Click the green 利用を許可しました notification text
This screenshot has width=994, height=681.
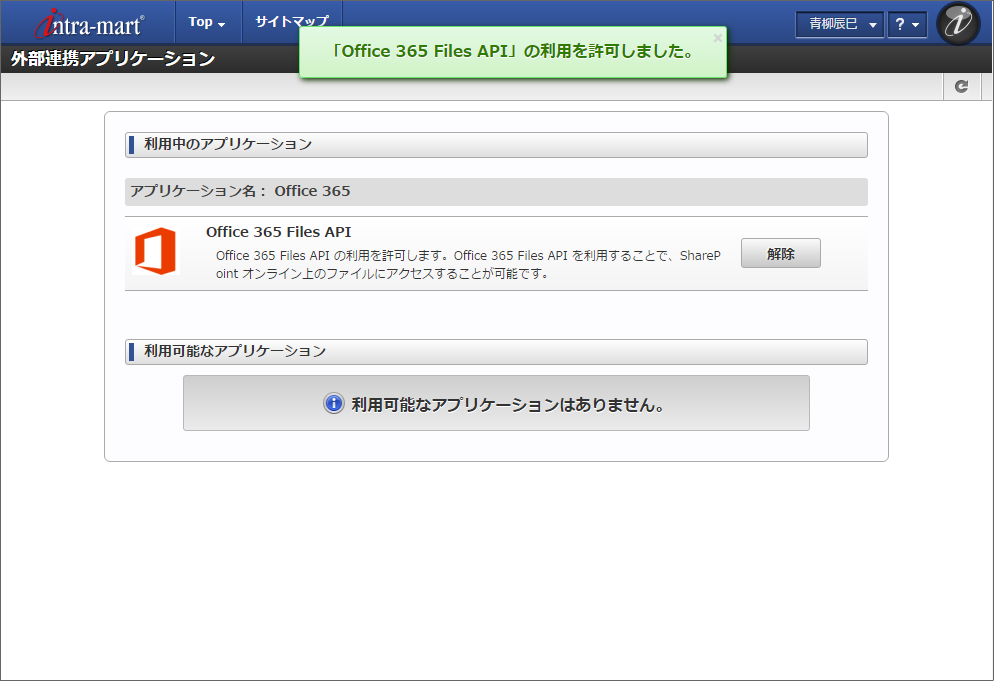coord(512,51)
